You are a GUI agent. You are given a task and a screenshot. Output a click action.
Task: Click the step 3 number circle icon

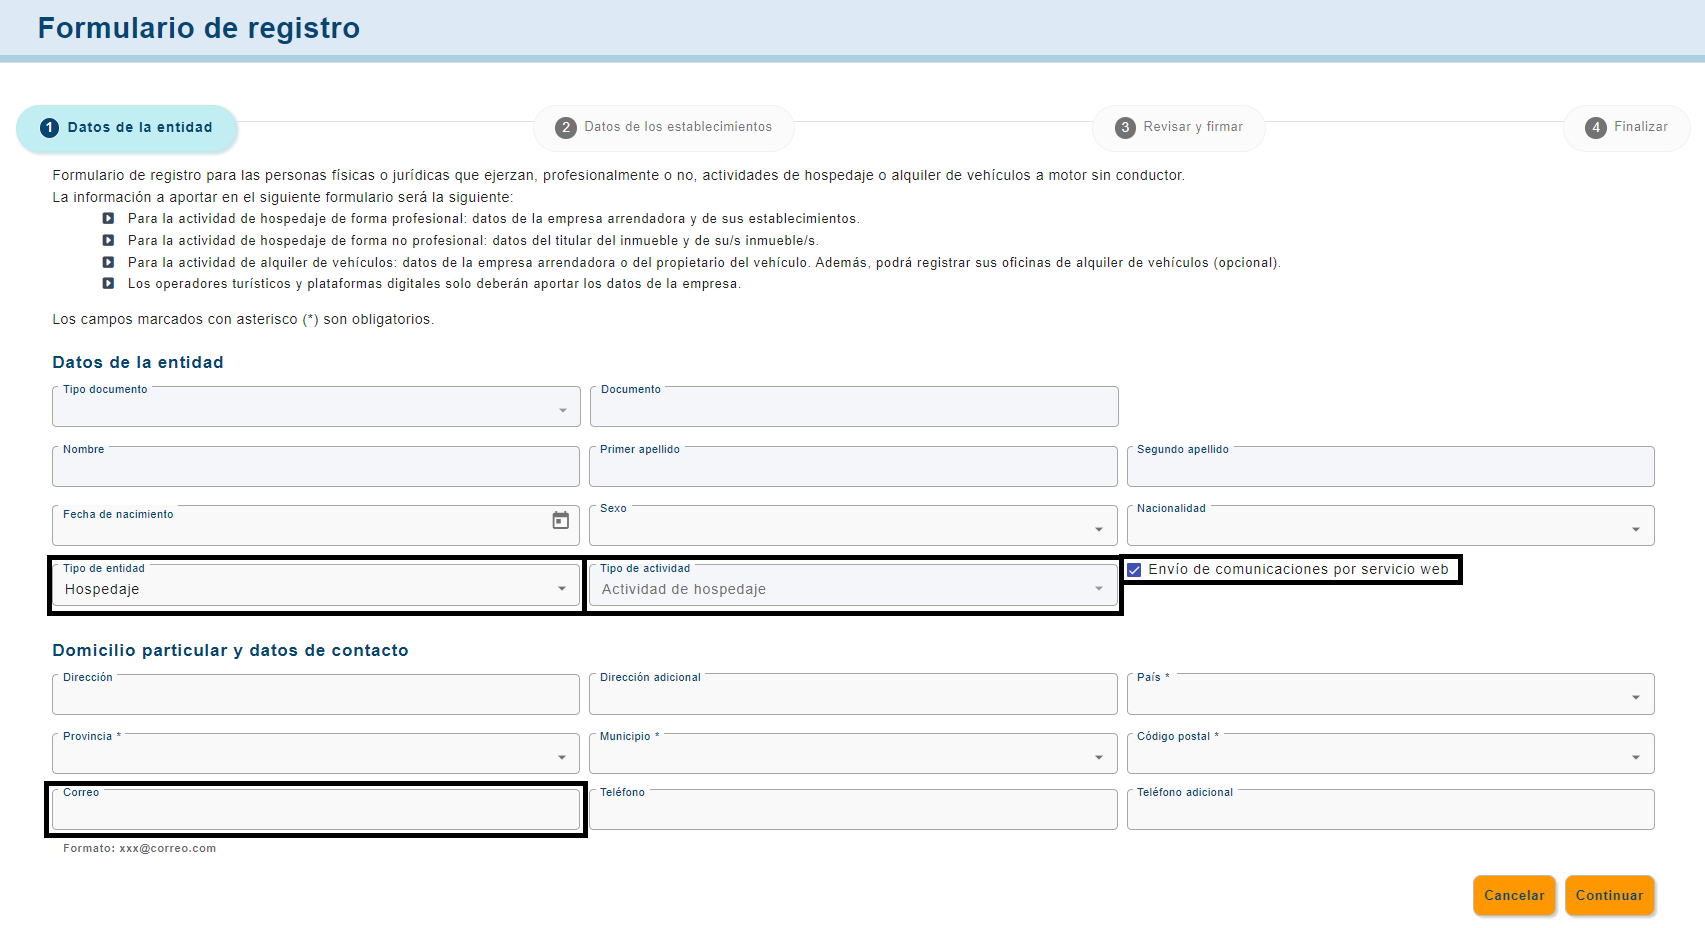pos(1125,128)
